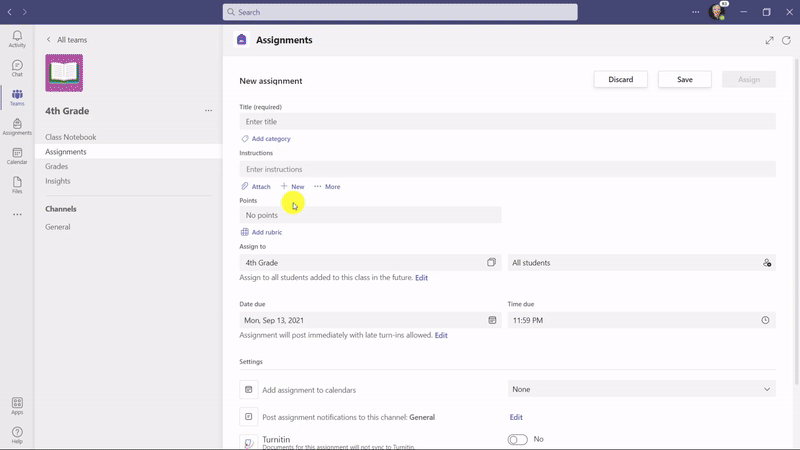Open Help in the left rail
The width and height of the screenshot is (800, 450).
[17, 435]
